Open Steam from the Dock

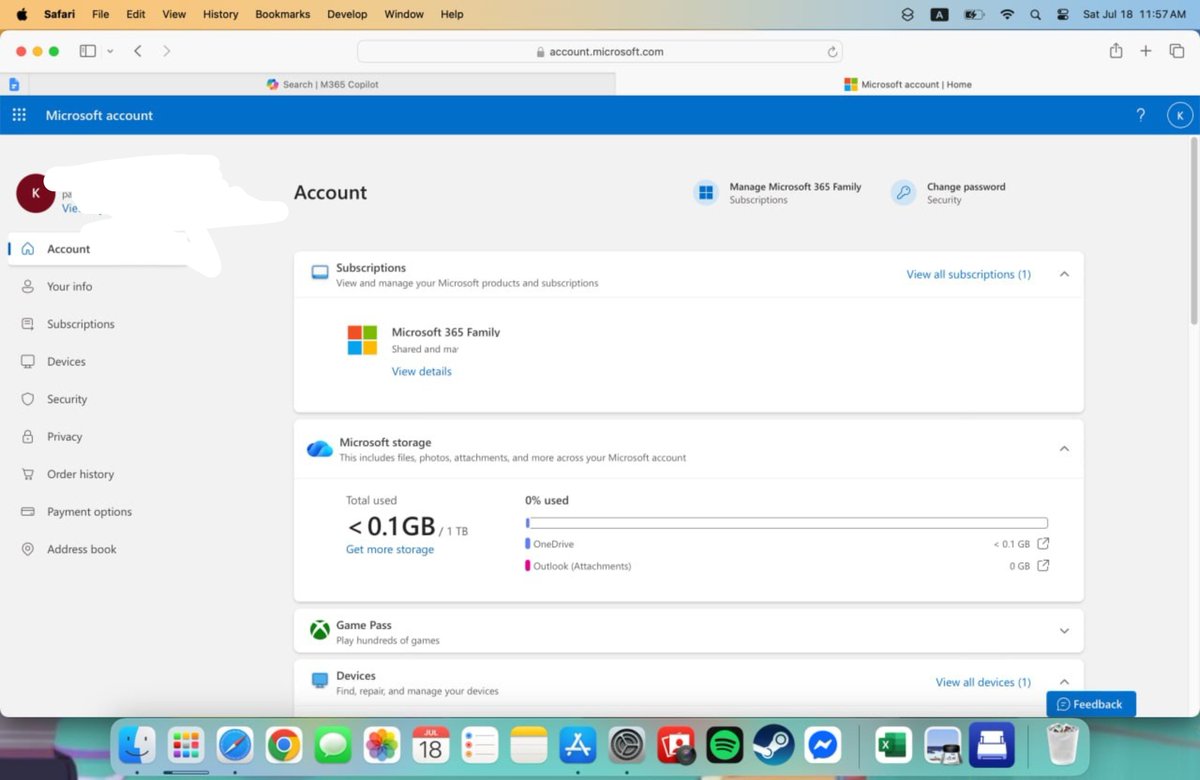point(774,745)
